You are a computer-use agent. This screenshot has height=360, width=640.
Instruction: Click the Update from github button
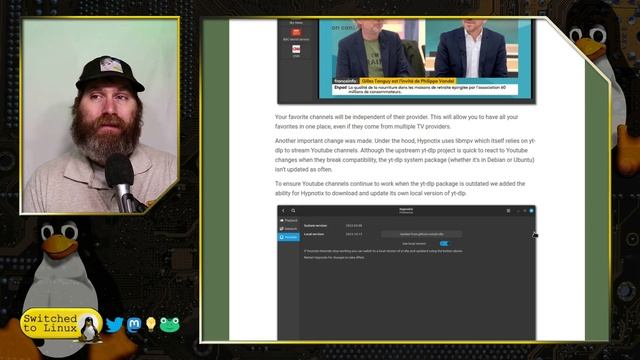(422, 234)
